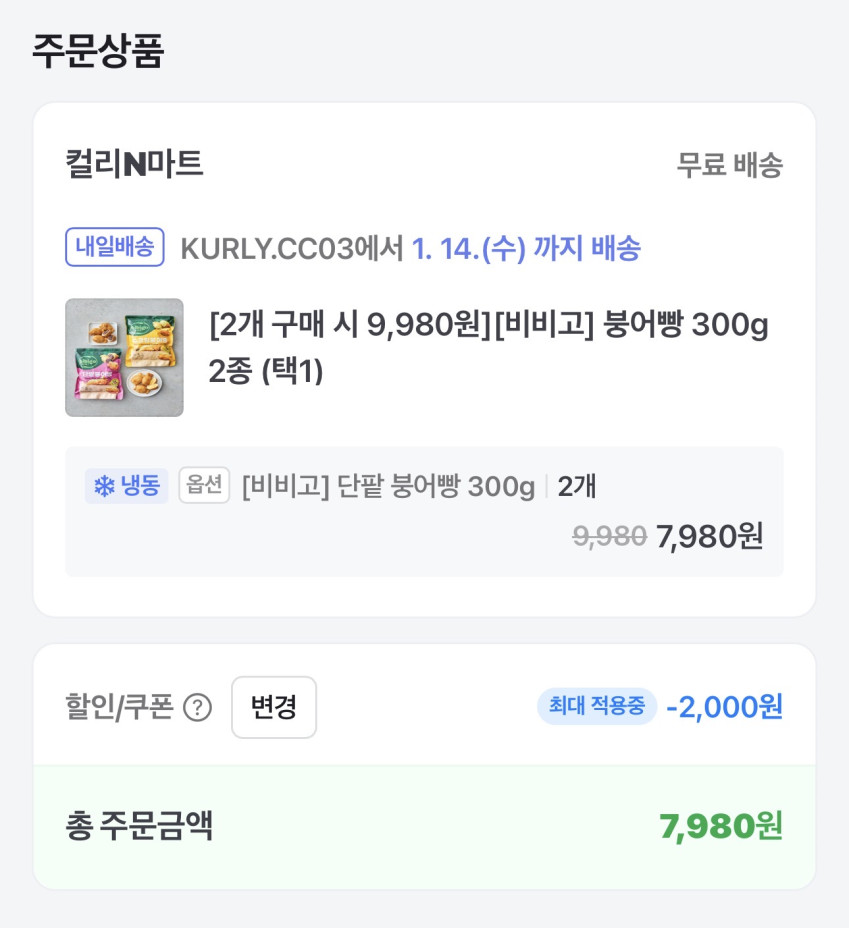Click the crossed-out 9,980 original price
Viewport: 849px width, 928px height.
[x=609, y=537]
